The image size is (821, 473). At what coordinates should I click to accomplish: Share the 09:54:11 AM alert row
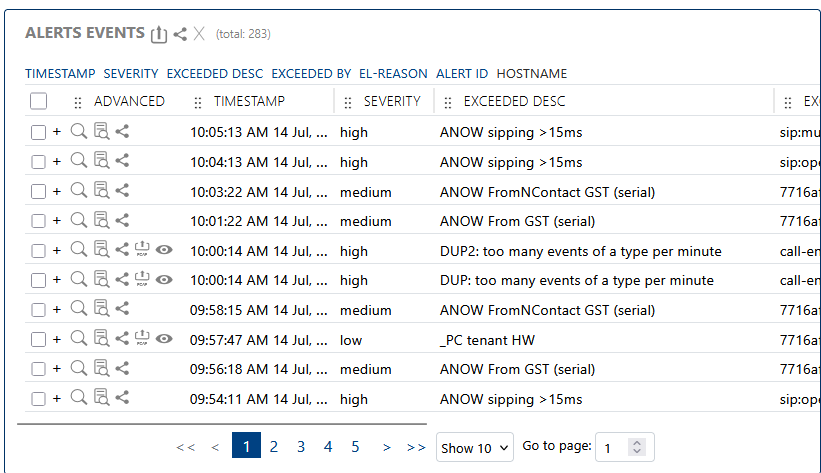click(122, 398)
